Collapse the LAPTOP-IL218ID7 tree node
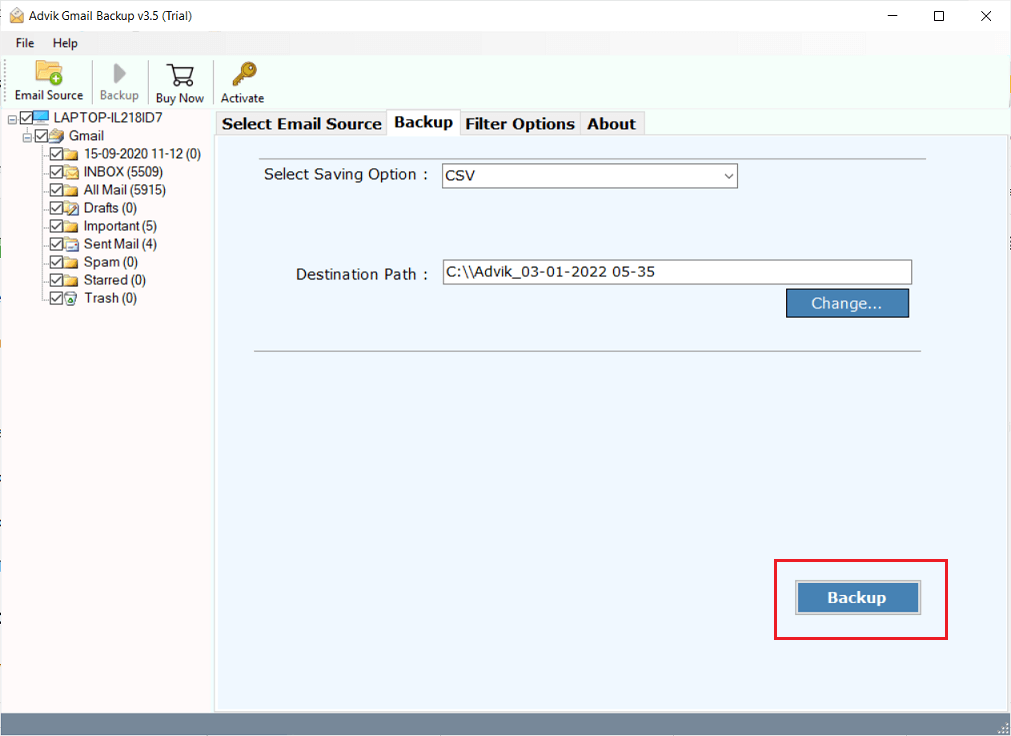1011x736 pixels. (12, 119)
